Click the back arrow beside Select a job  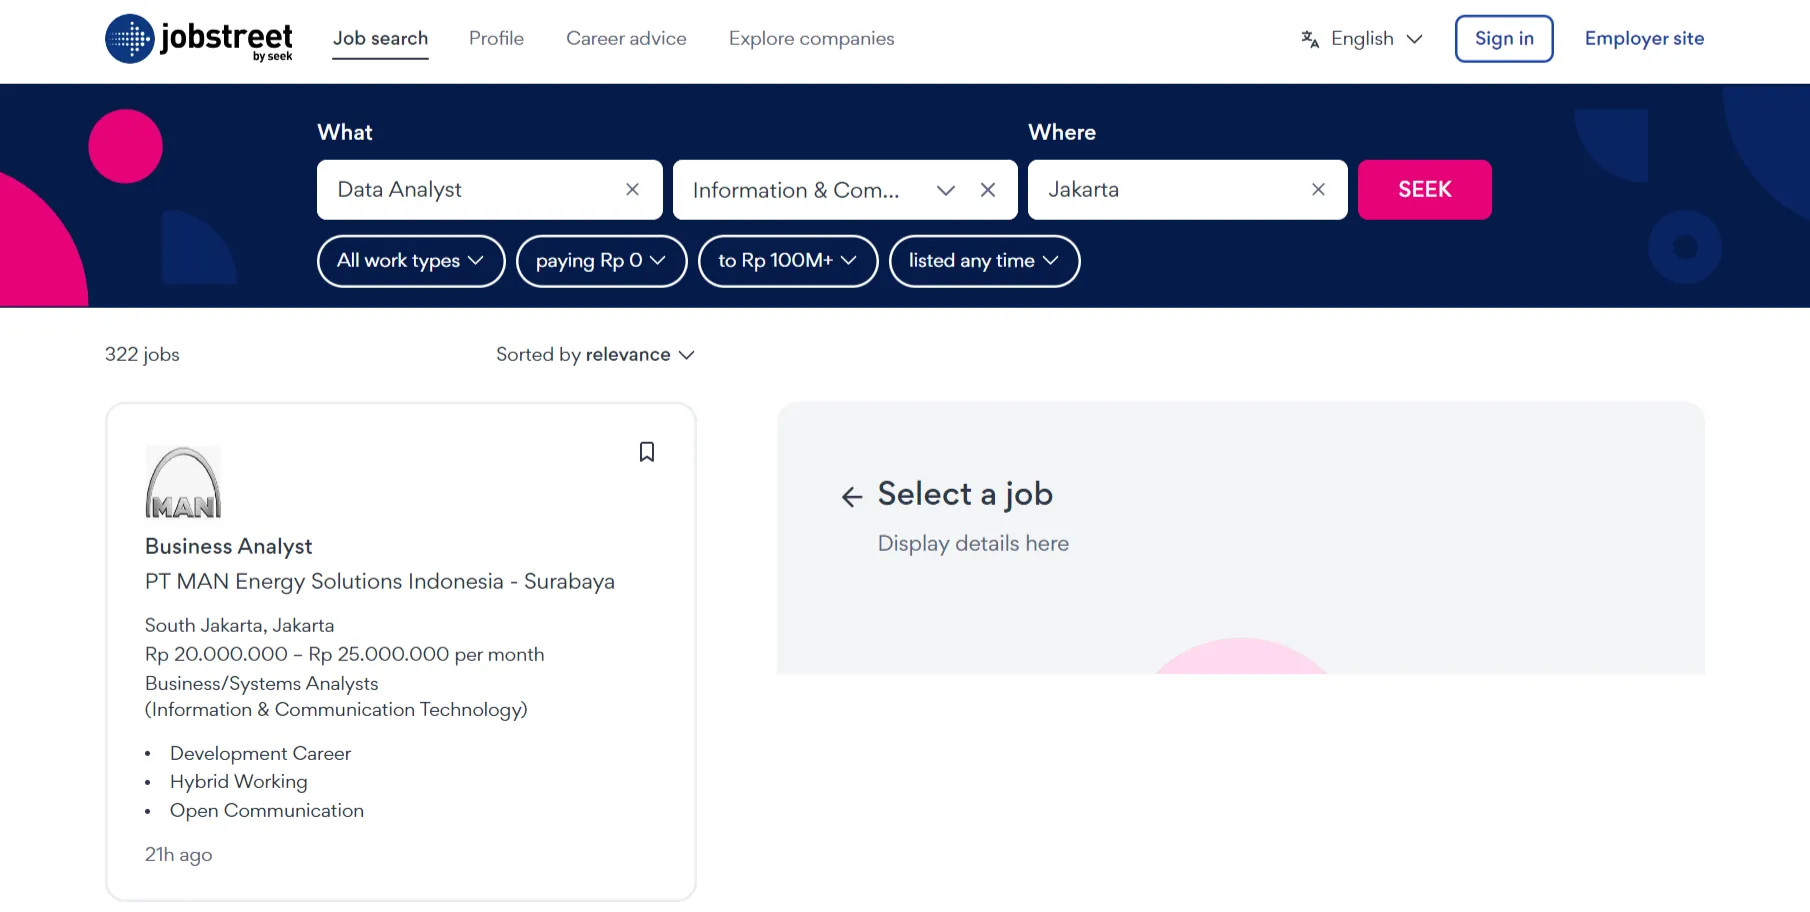(x=852, y=497)
